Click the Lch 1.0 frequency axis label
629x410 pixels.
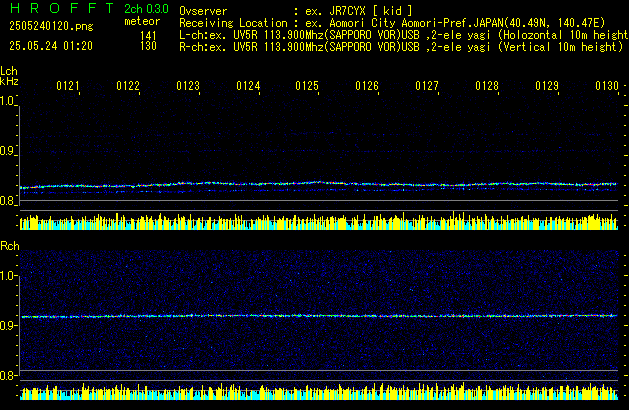point(8,101)
